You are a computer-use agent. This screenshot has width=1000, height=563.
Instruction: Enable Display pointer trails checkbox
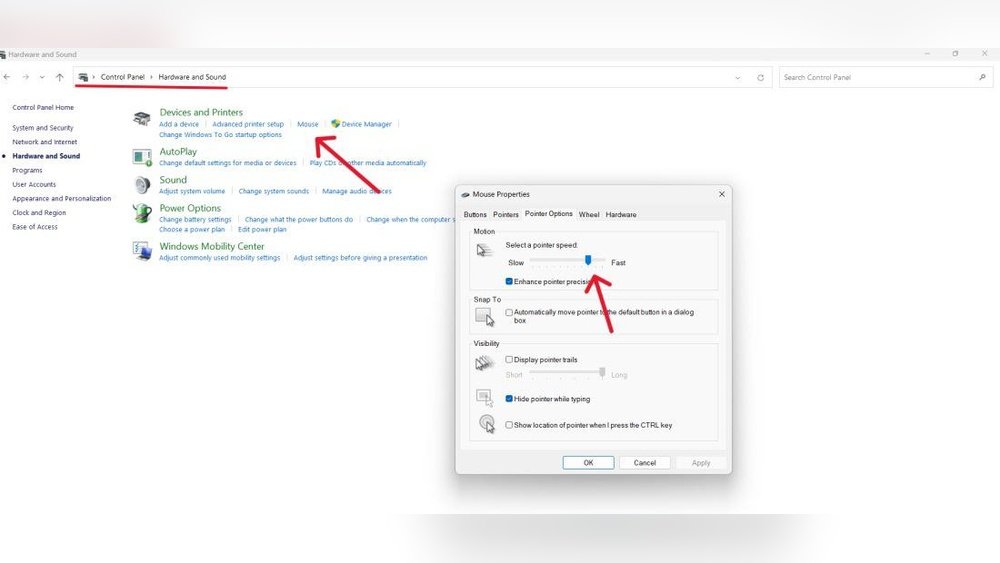[x=510, y=360]
